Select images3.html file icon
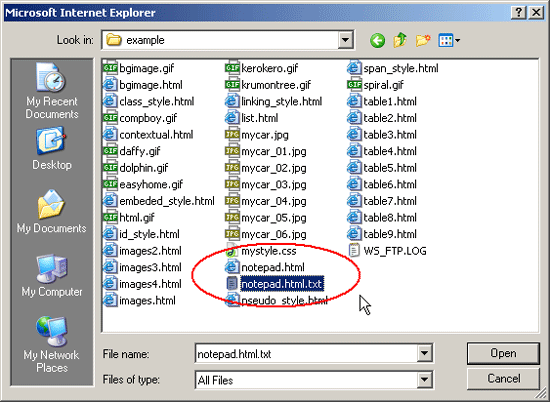550x402 pixels. (110, 267)
